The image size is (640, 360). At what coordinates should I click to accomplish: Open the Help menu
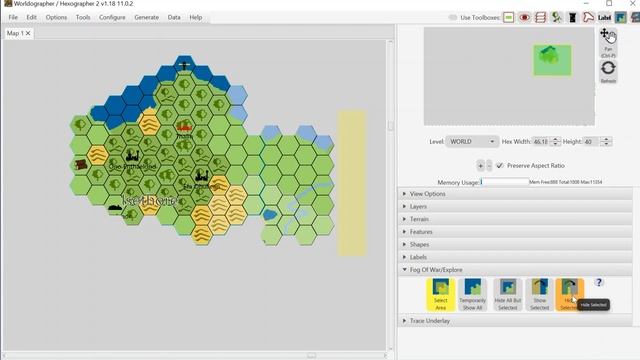tap(196, 18)
